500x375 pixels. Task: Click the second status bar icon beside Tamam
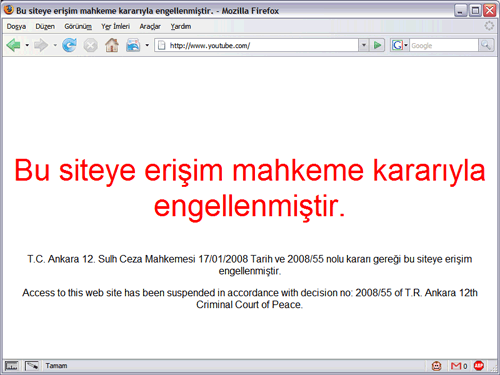pyautogui.click(x=32, y=366)
